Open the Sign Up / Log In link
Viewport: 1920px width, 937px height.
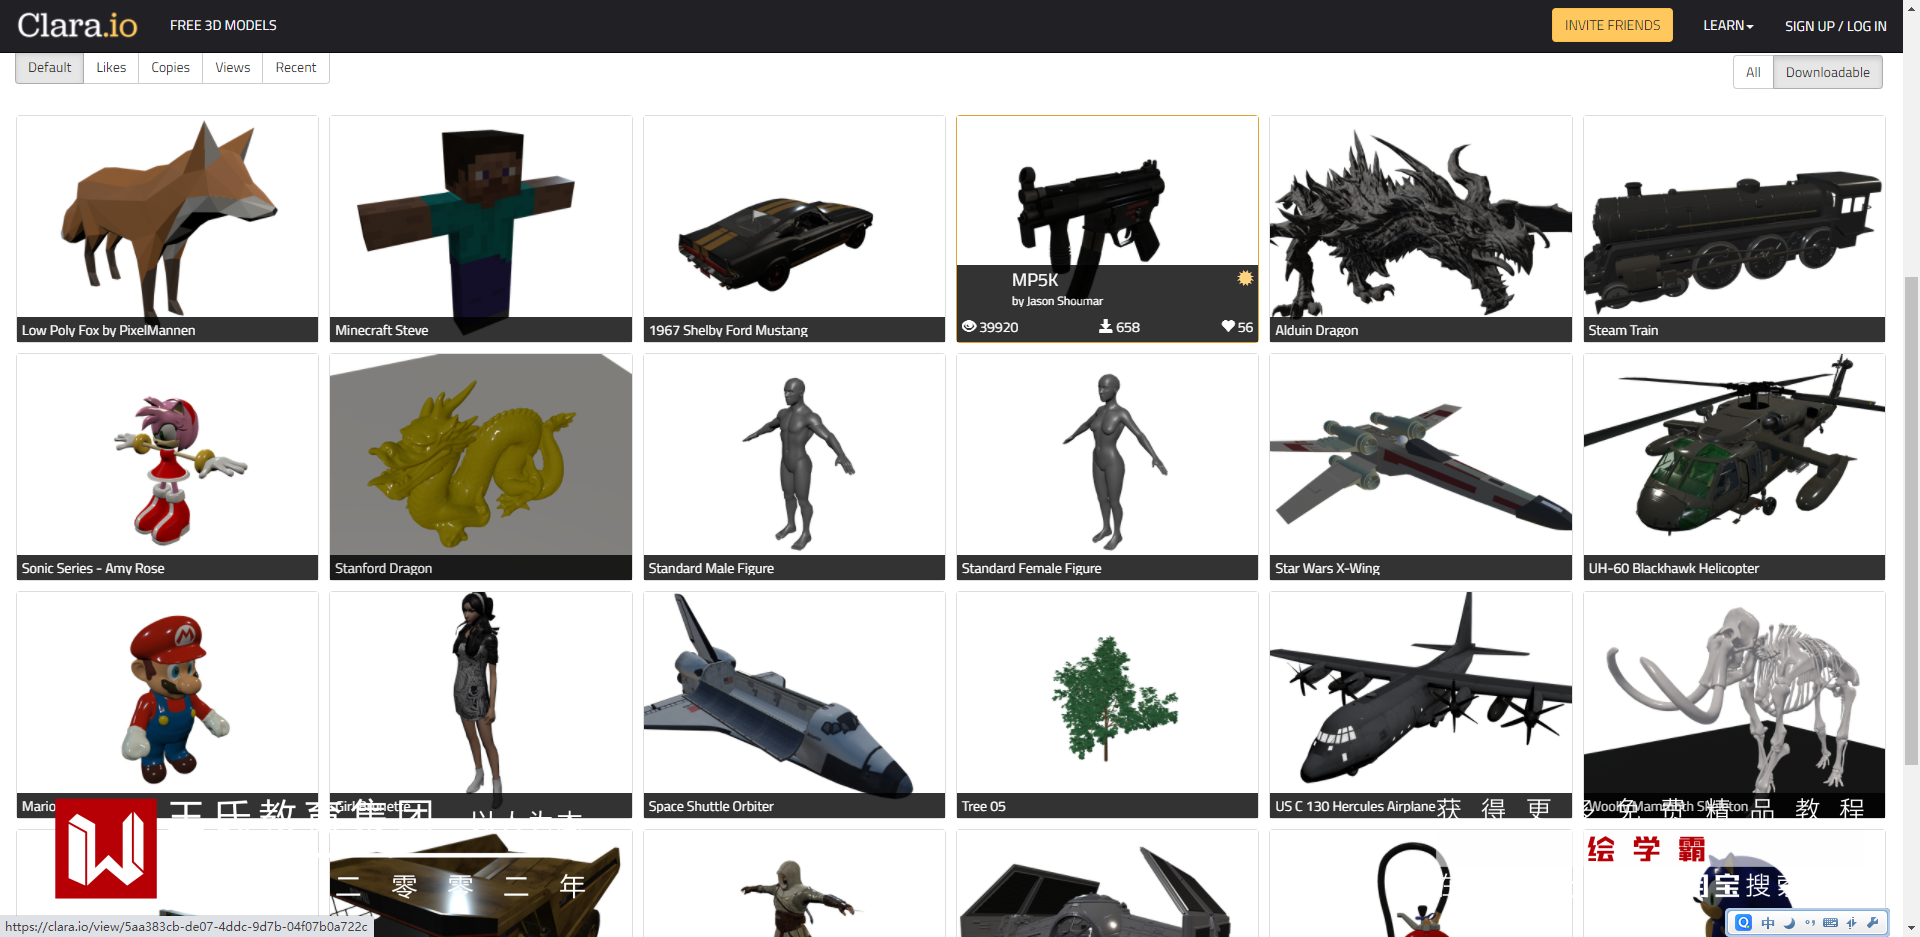(1835, 26)
